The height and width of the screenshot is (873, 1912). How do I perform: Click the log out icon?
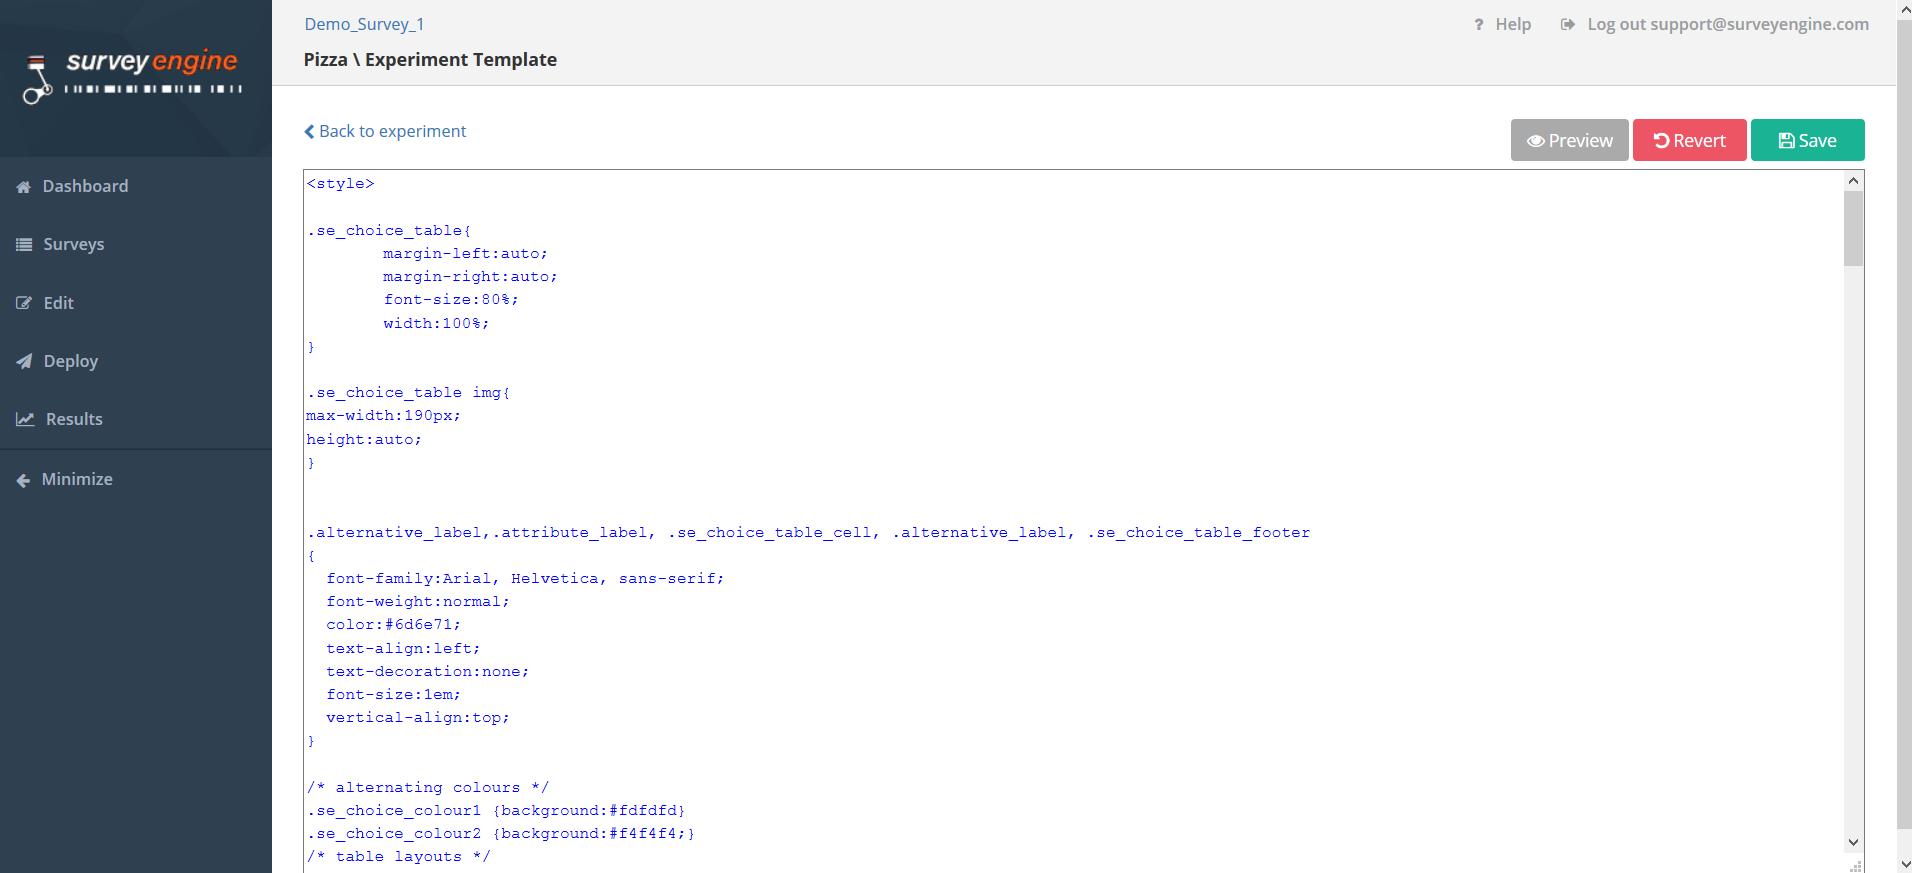pyautogui.click(x=1567, y=25)
